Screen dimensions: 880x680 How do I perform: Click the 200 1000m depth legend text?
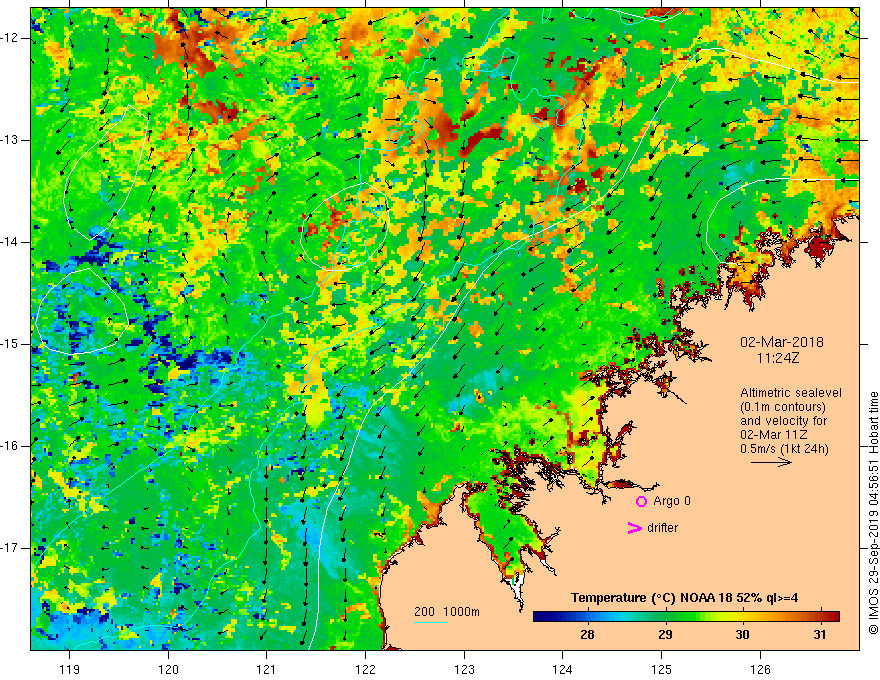click(447, 612)
